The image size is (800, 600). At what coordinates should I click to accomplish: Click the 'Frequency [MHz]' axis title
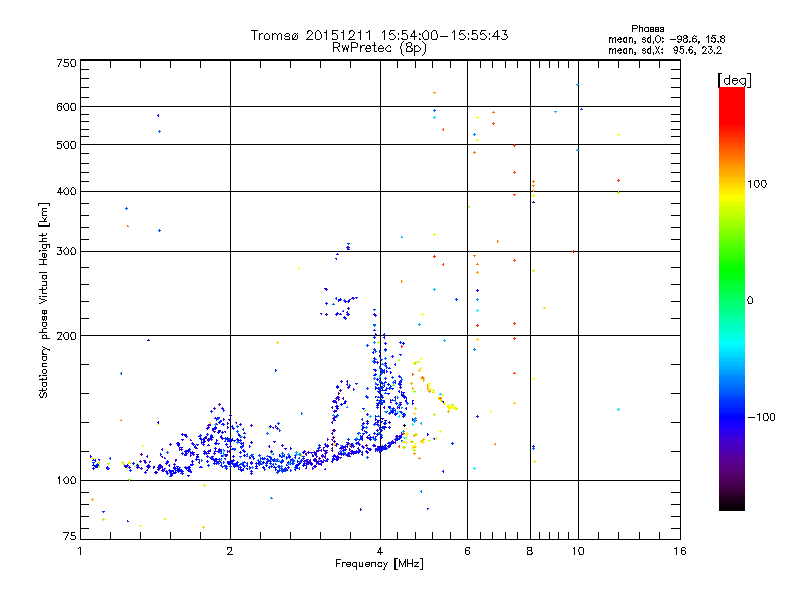[x=379, y=564]
